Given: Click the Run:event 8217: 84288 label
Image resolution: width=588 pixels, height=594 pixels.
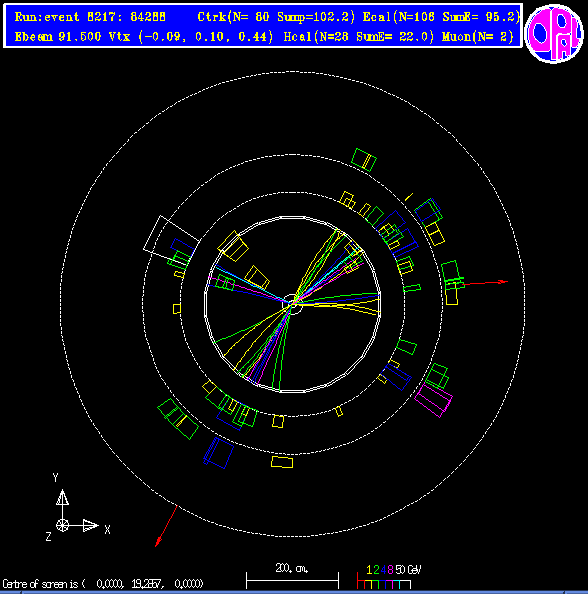Looking at the screenshot, I should [90, 17].
